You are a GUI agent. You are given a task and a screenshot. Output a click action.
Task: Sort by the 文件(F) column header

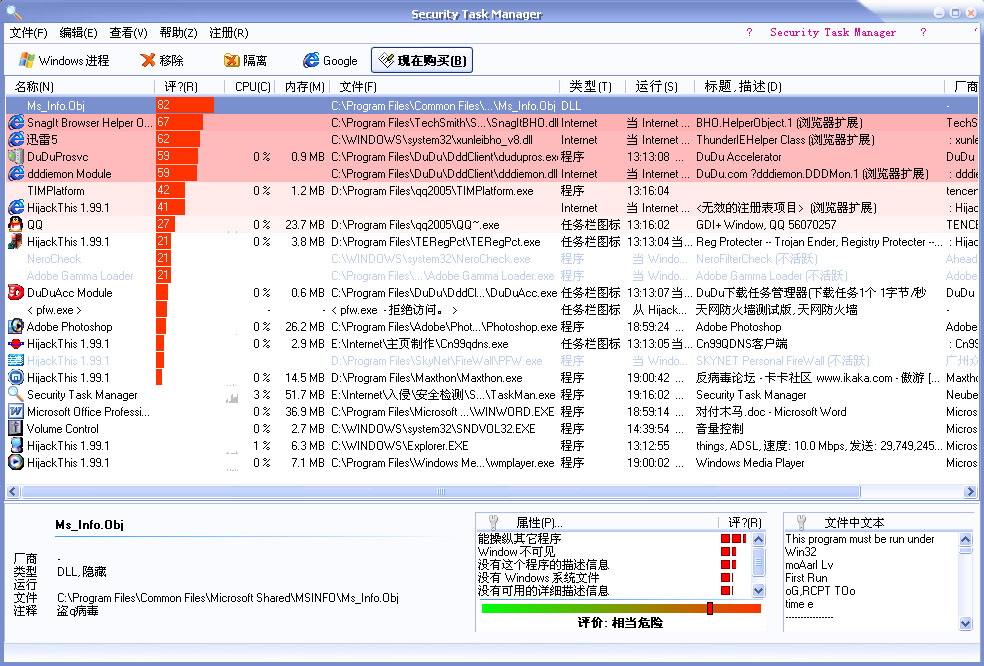(444, 87)
